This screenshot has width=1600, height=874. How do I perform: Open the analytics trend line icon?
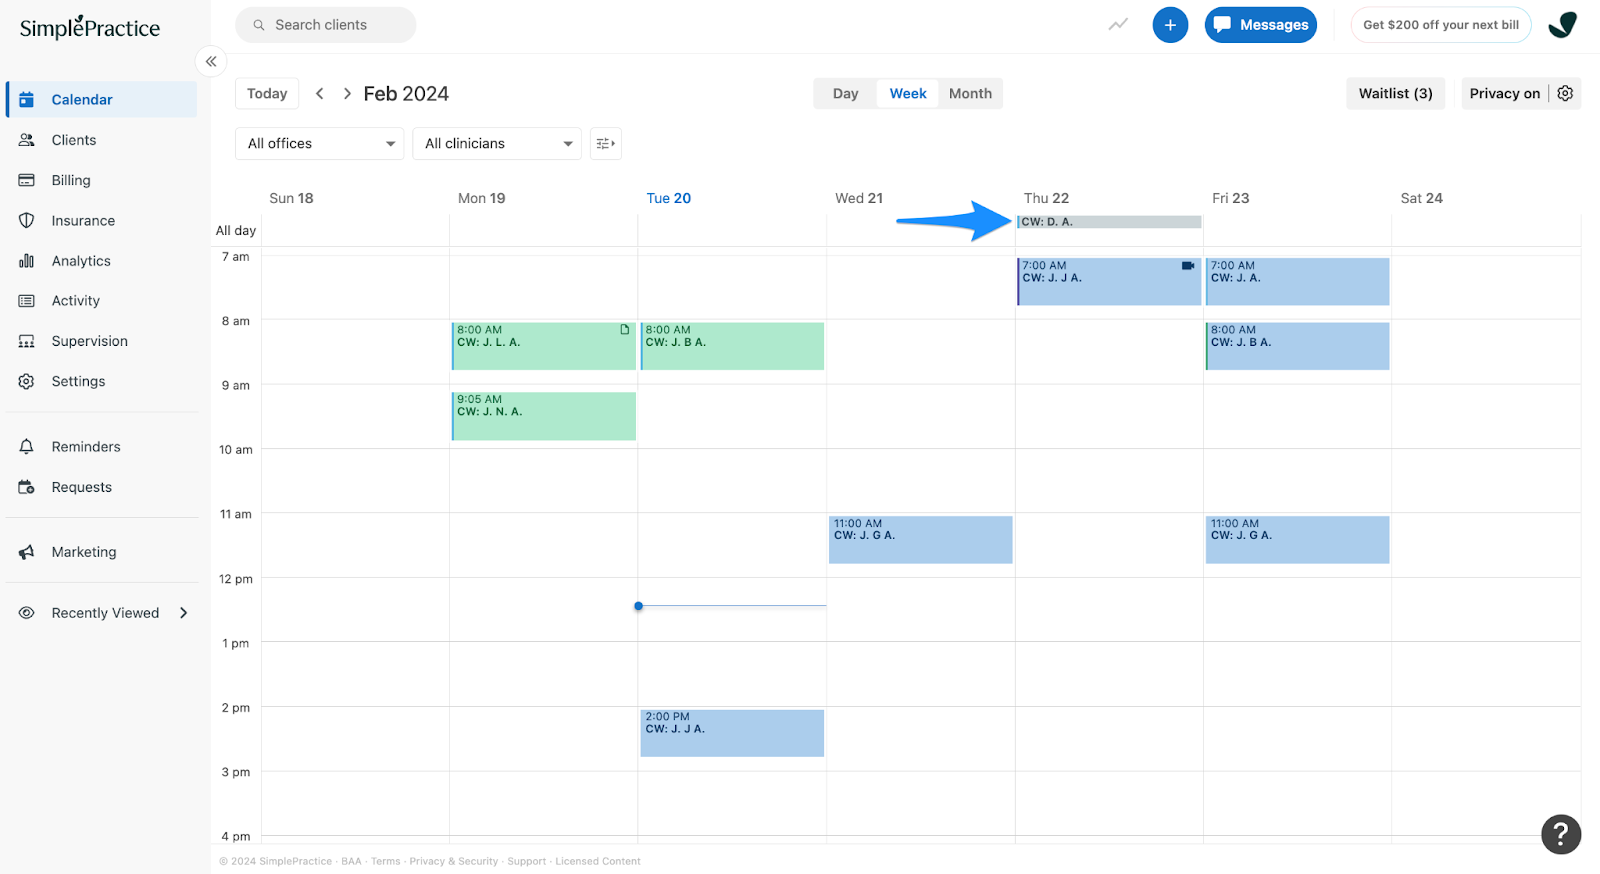pyautogui.click(x=1118, y=25)
